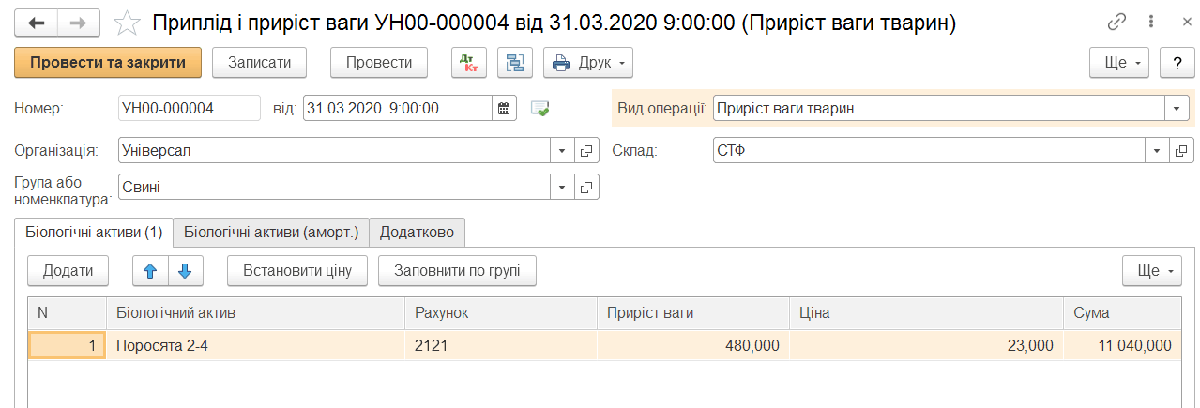1200x408 pixels.
Task: Focus the Номер field
Action: pos(188,108)
